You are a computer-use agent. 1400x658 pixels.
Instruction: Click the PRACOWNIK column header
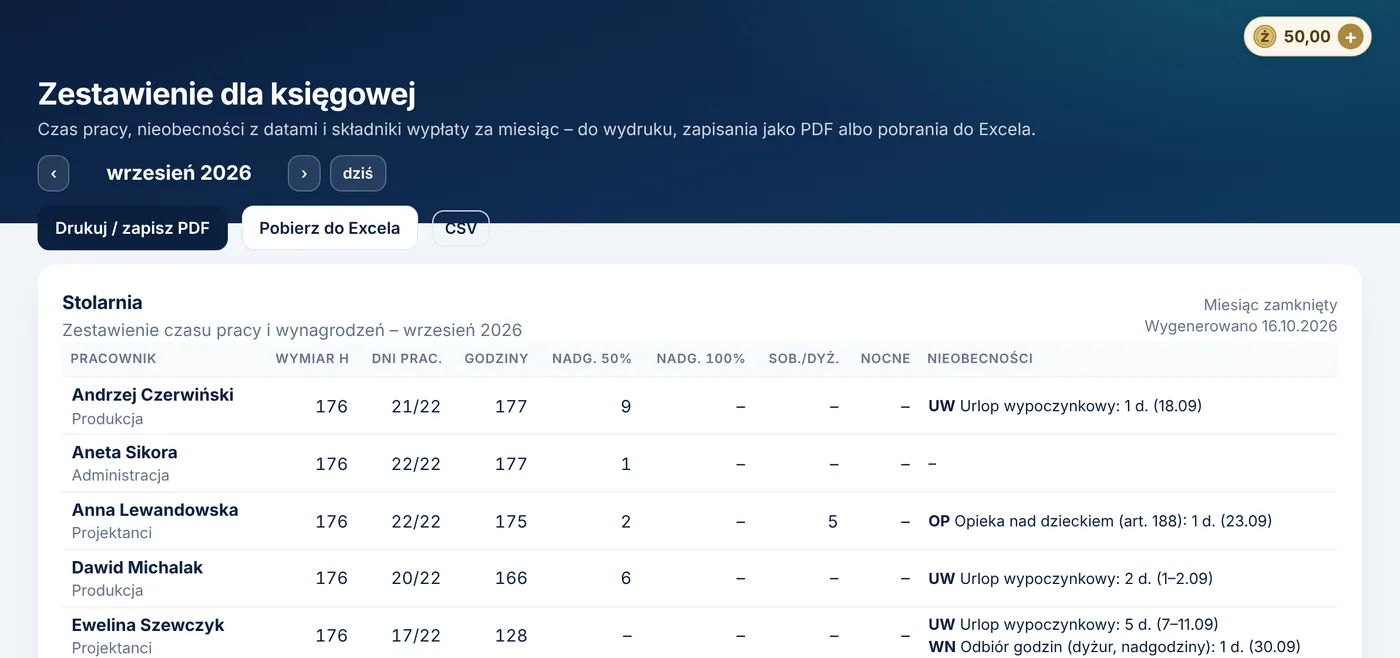click(113, 358)
